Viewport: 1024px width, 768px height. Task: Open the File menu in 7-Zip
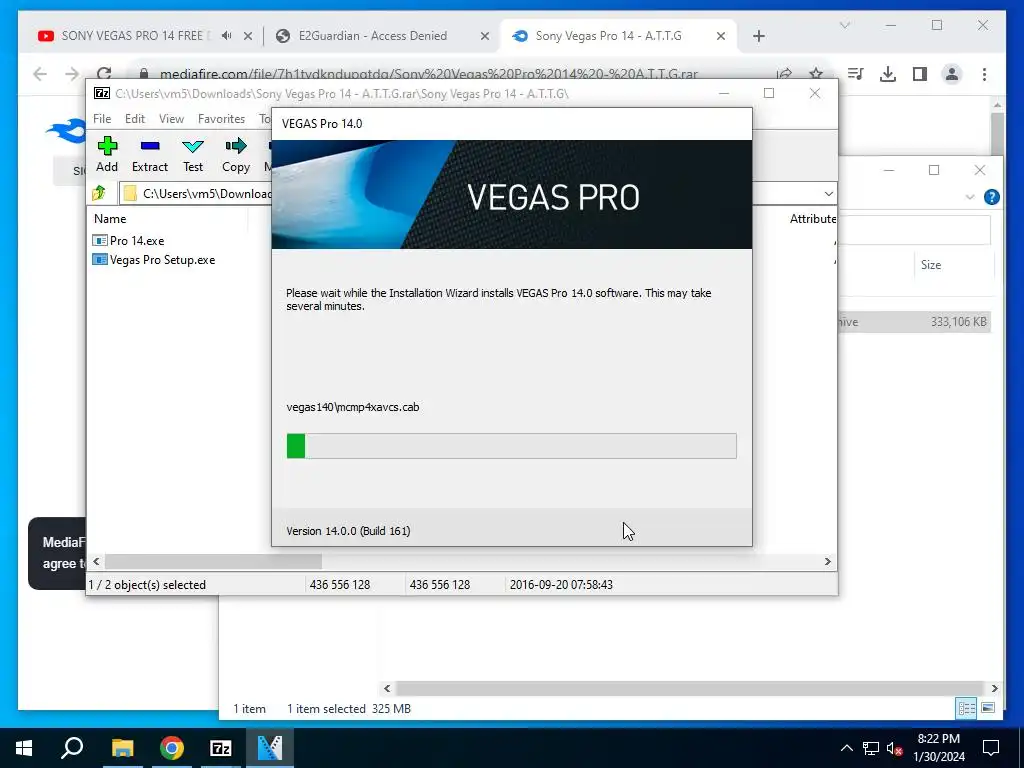coord(102,119)
